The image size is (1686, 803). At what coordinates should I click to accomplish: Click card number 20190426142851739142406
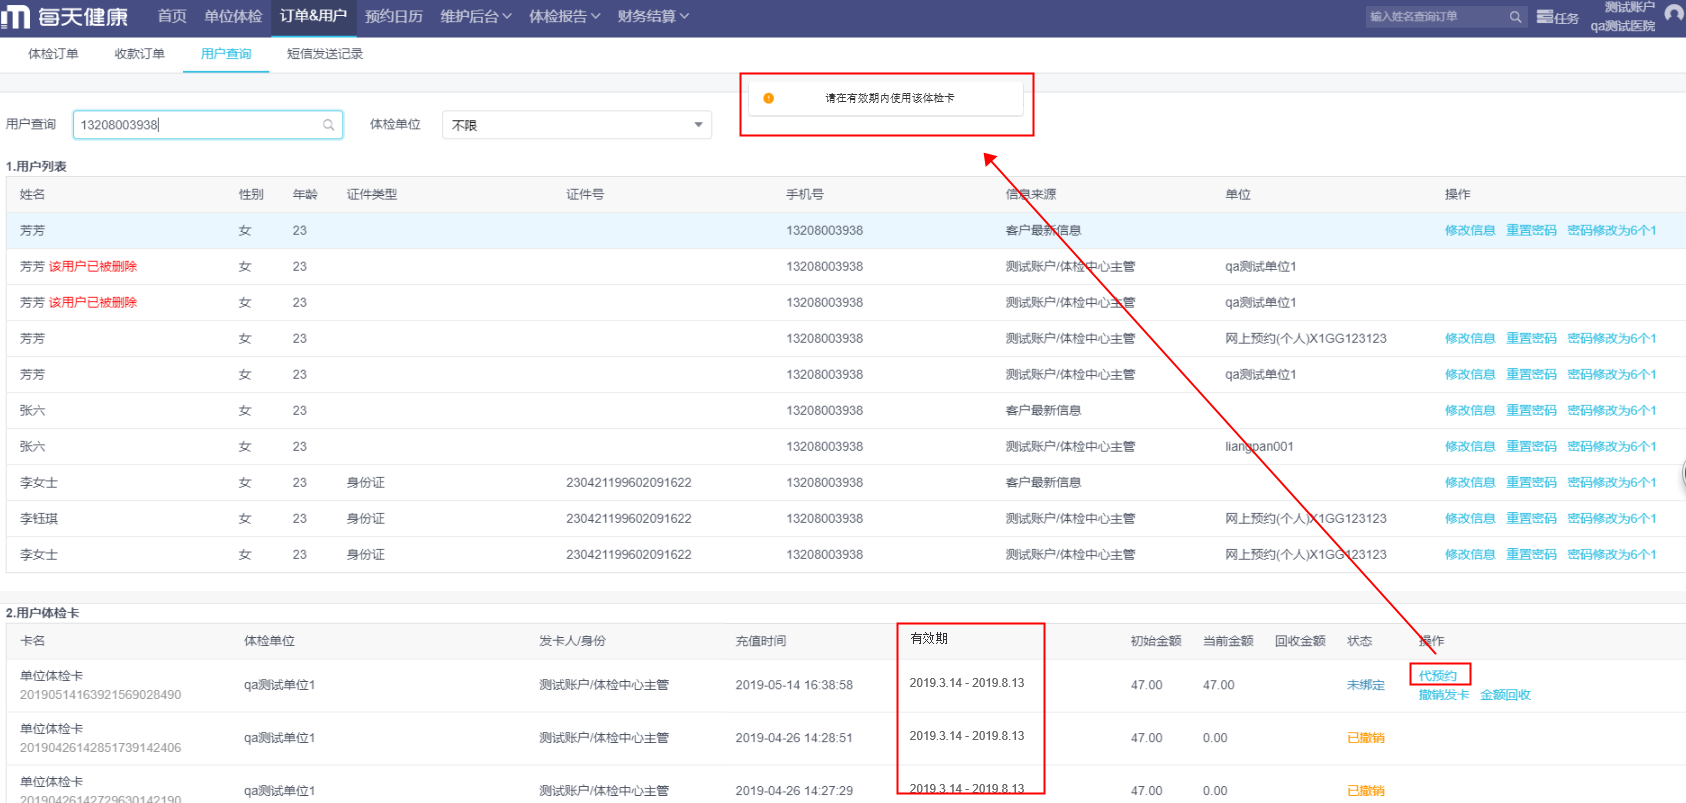pos(101,748)
